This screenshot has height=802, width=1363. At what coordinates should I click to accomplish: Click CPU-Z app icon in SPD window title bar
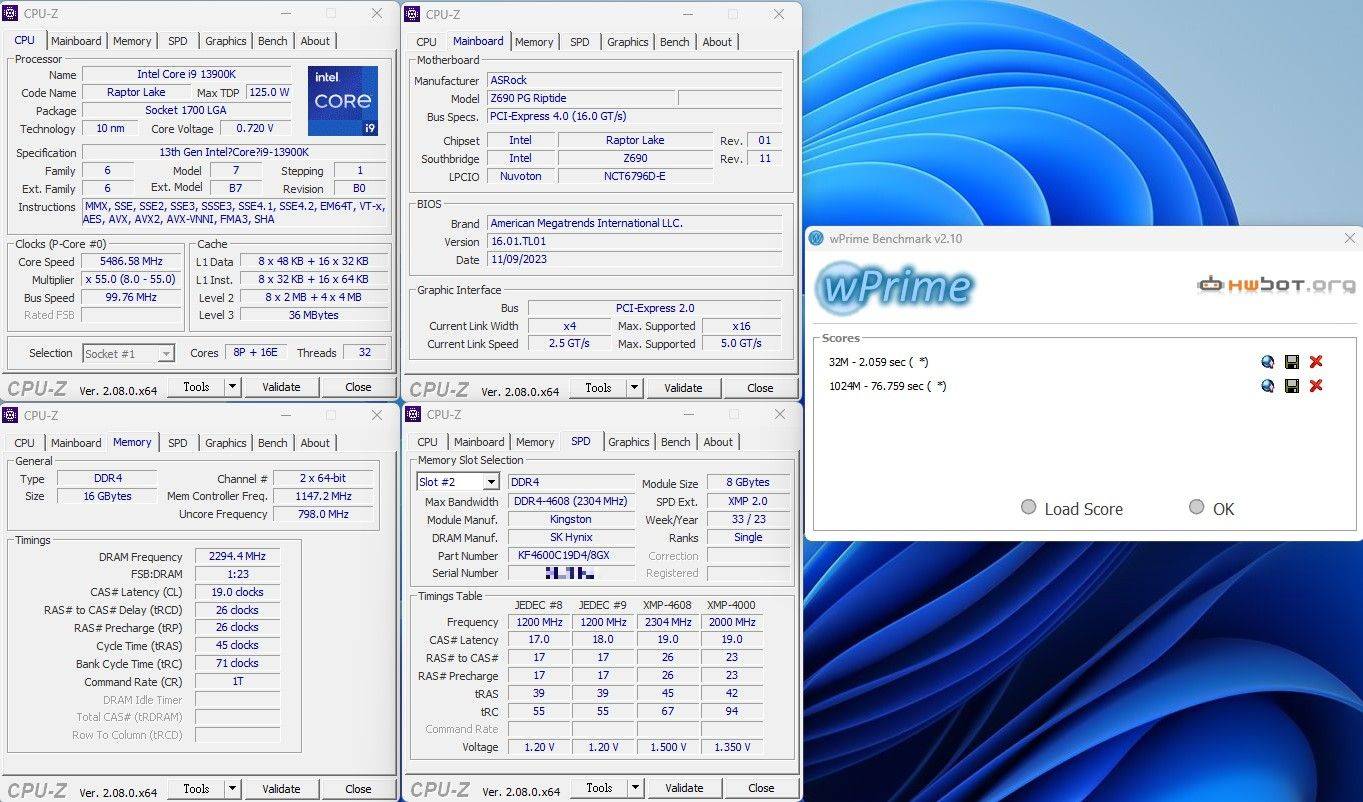click(412, 414)
